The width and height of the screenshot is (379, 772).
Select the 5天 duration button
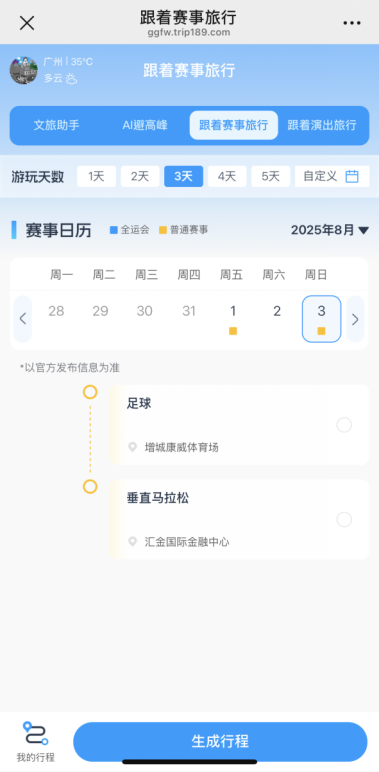(271, 176)
